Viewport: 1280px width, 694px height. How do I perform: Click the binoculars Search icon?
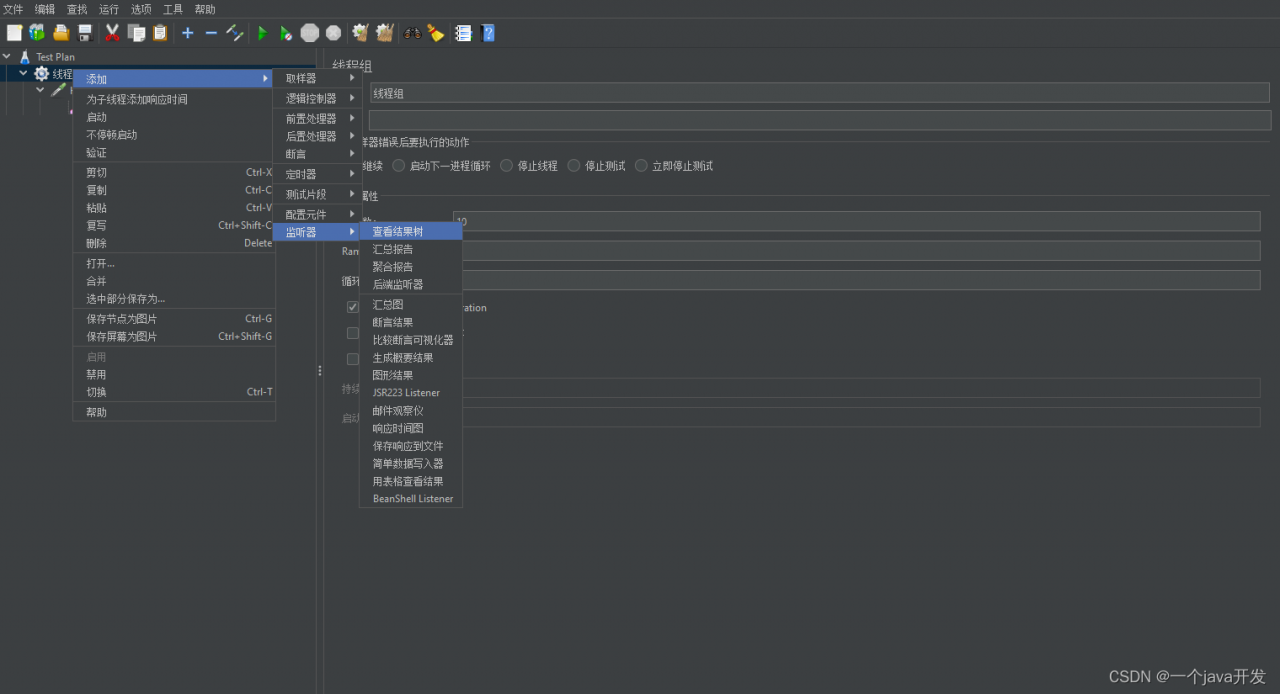tap(412, 33)
